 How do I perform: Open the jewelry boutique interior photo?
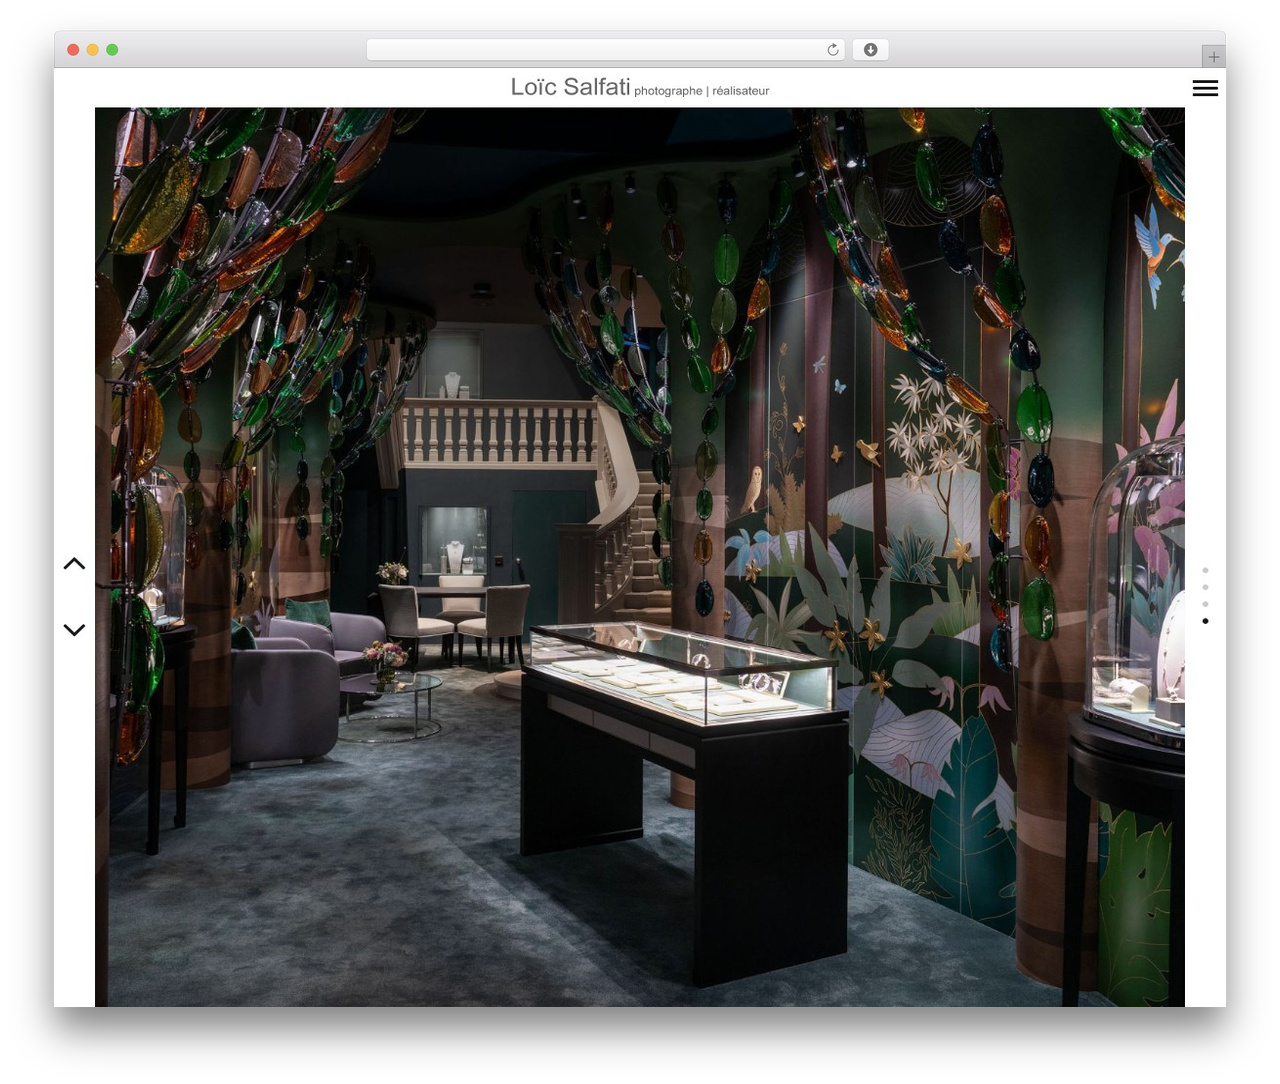coord(640,557)
